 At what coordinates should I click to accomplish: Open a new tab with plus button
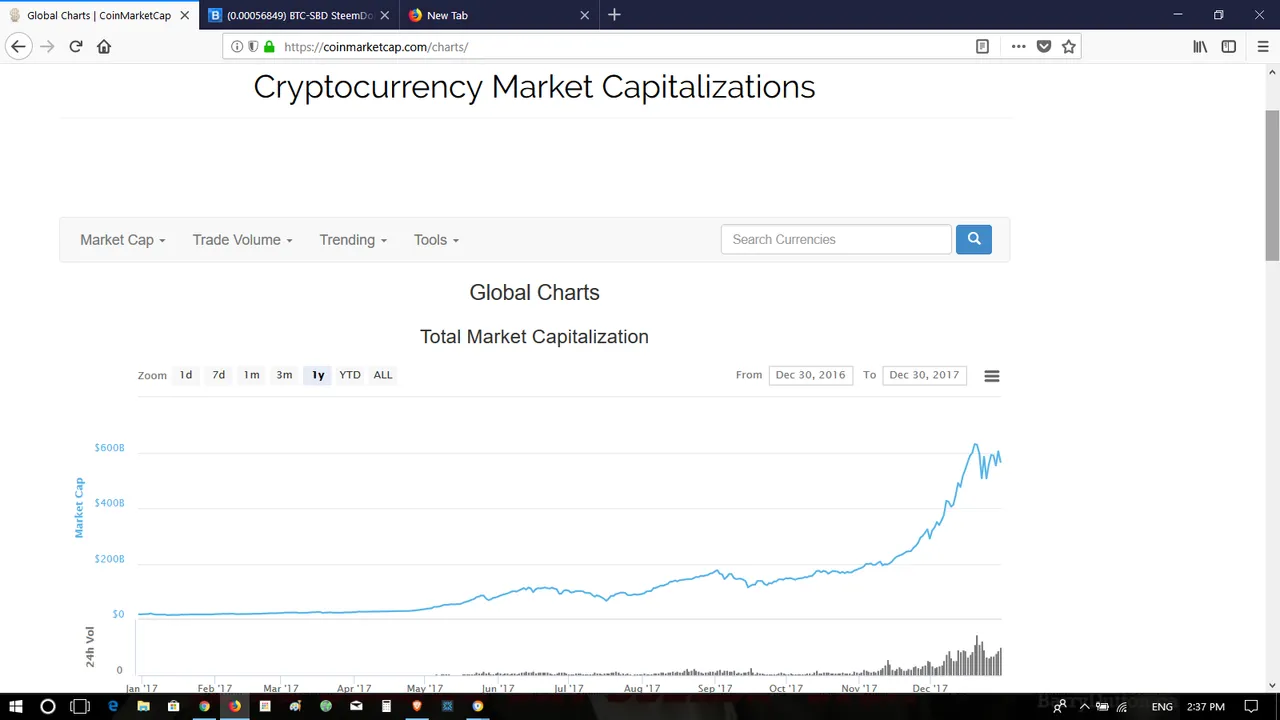[x=614, y=15]
